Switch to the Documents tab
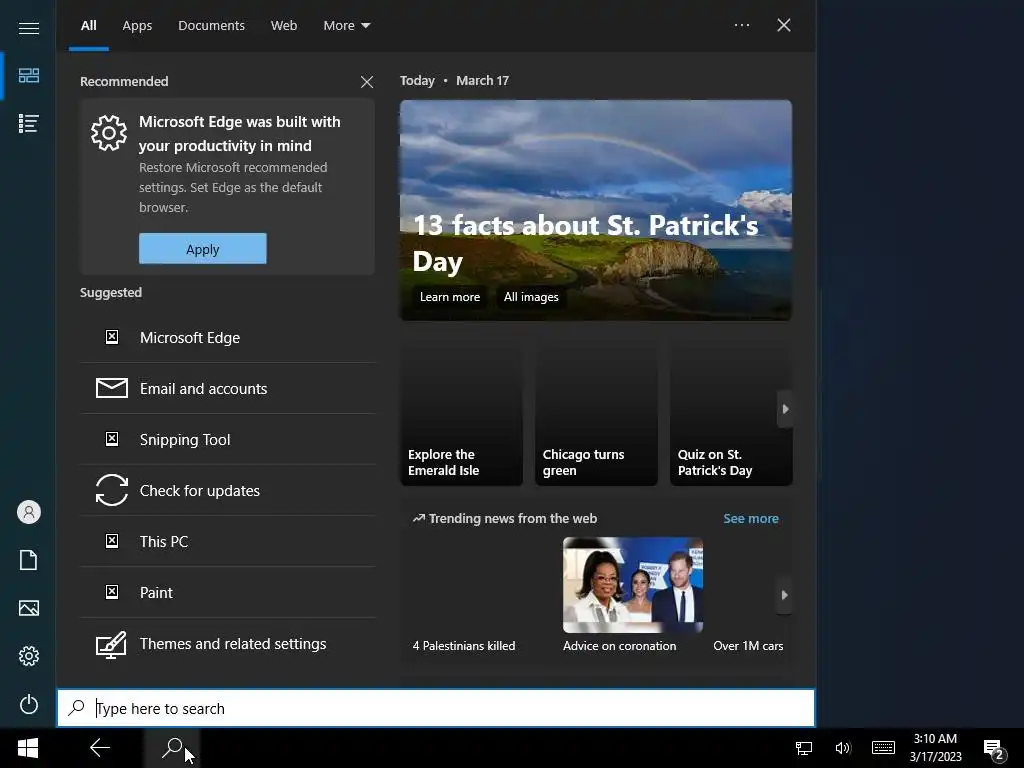Viewport: 1024px width, 768px height. [212, 25]
